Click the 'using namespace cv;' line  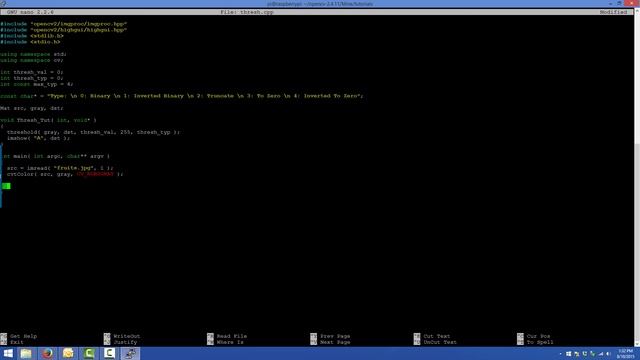pyautogui.click(x=32, y=60)
